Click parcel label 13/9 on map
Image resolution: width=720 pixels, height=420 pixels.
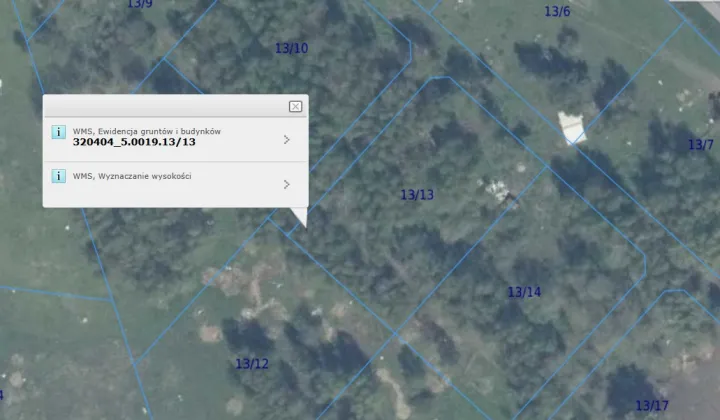[140, 4]
